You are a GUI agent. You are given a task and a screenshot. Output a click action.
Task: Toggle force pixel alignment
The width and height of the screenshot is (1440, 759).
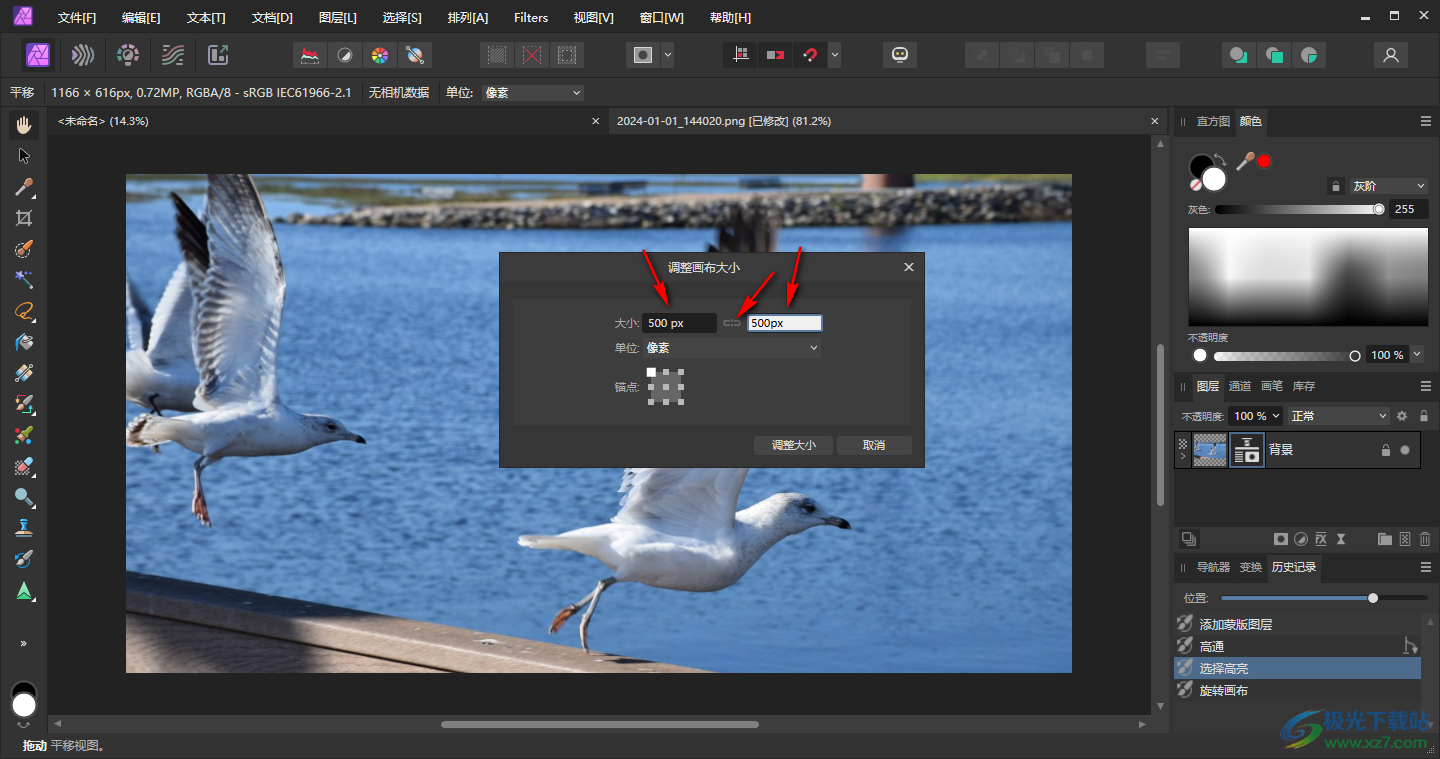(741, 55)
